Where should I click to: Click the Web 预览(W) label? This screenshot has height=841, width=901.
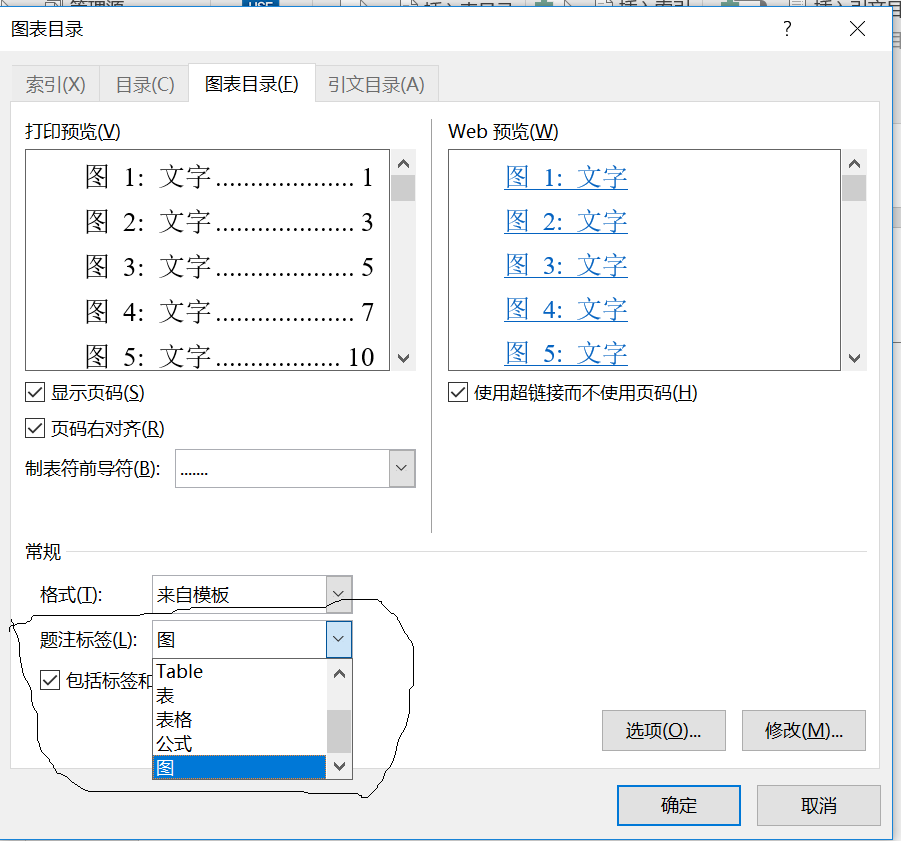pos(503,132)
